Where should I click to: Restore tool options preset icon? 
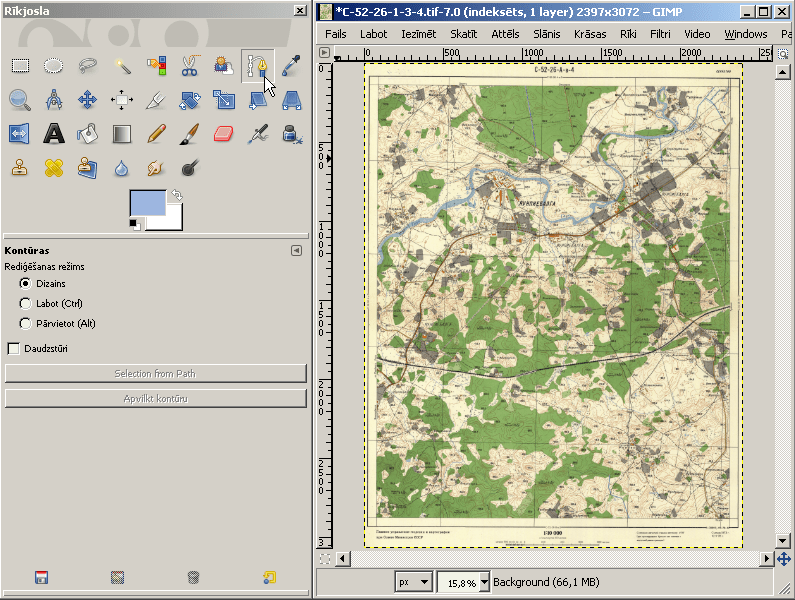pos(118,577)
